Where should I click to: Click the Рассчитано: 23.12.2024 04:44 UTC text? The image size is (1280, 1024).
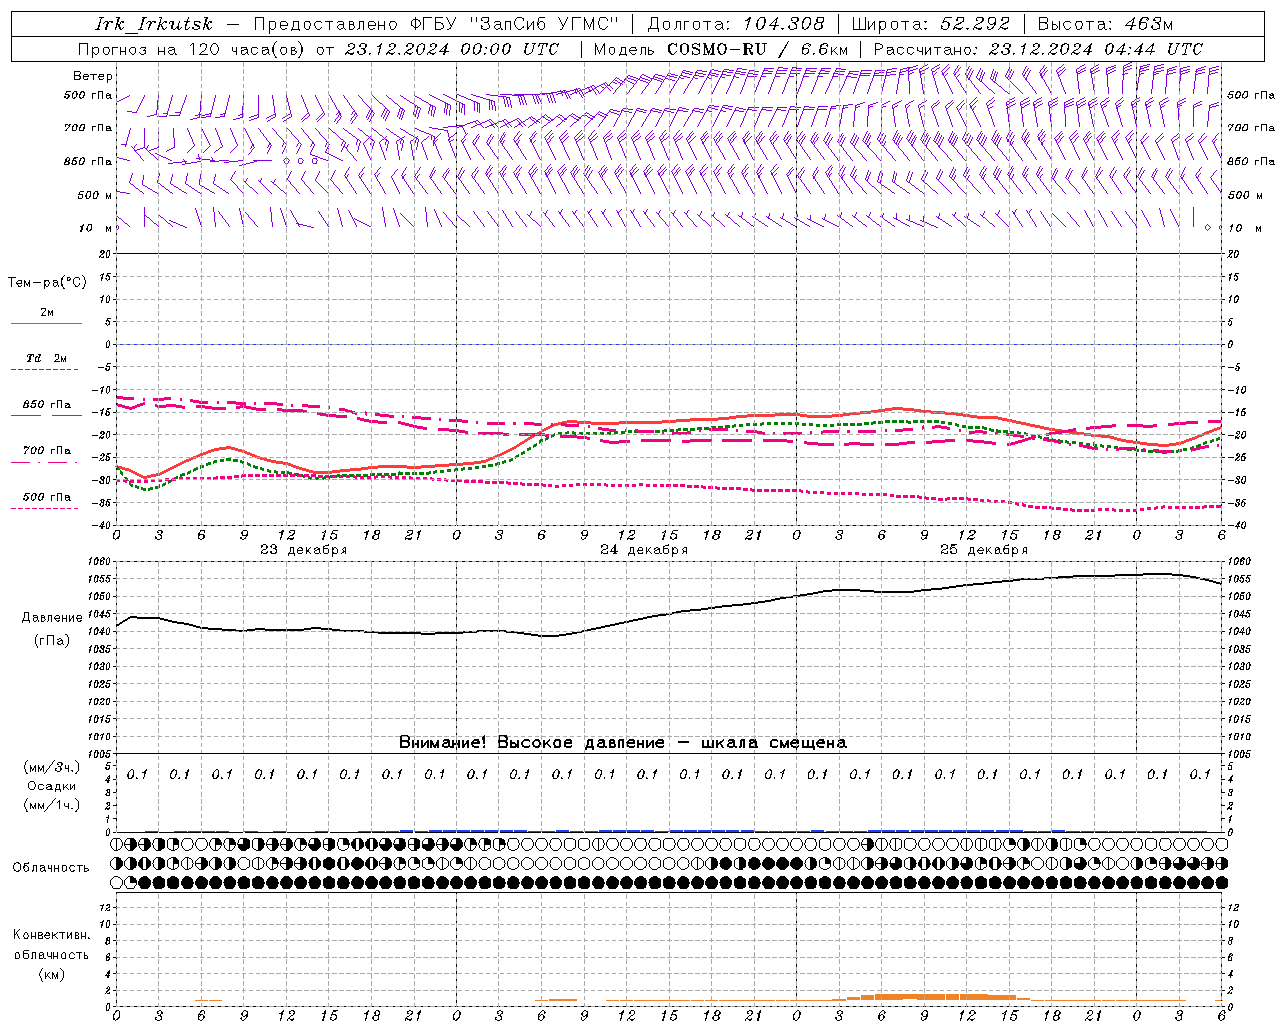pyautogui.click(x=1038, y=49)
